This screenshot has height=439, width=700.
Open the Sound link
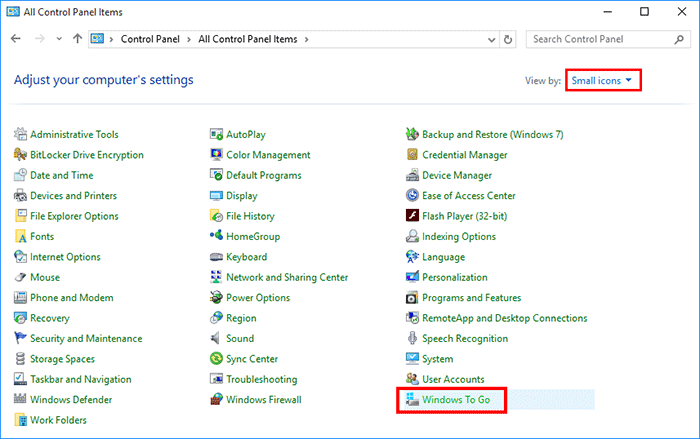point(240,339)
